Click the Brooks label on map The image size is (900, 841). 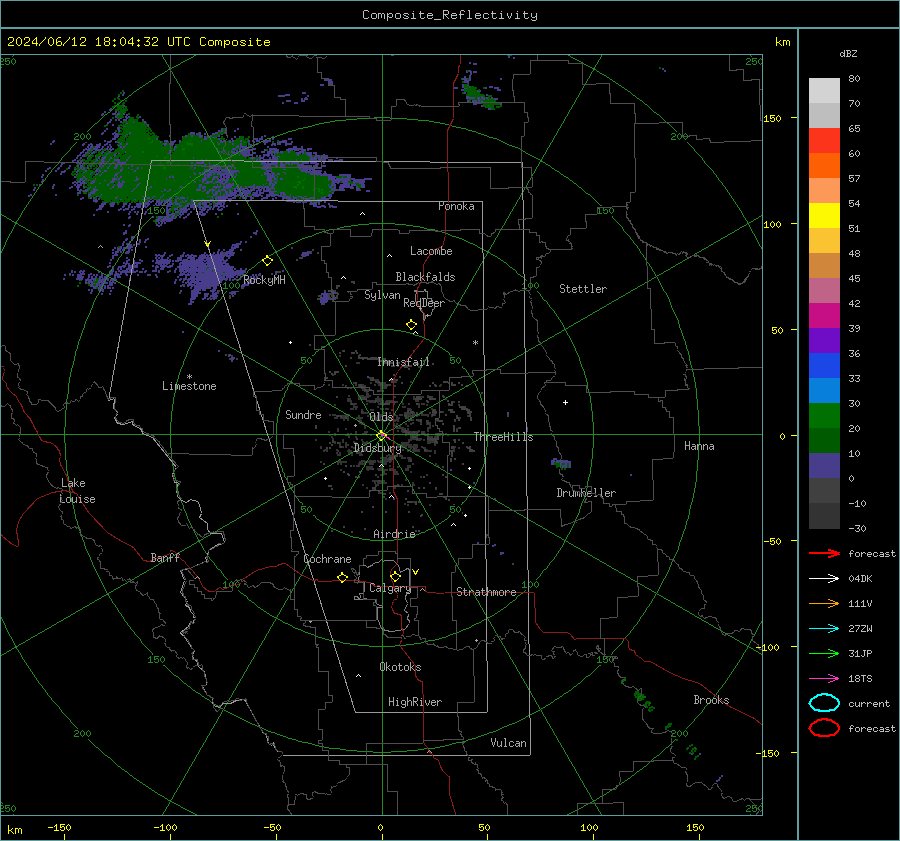[x=711, y=700]
